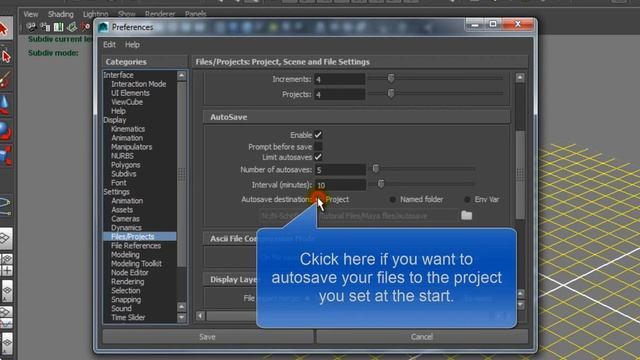The image size is (640, 360).
Task: Switch to Persp/Graph Editor layout icon
Action: click(6, 317)
